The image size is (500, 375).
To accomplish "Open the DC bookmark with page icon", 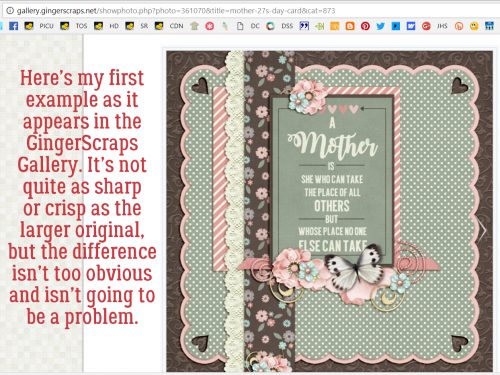I will [248, 26].
